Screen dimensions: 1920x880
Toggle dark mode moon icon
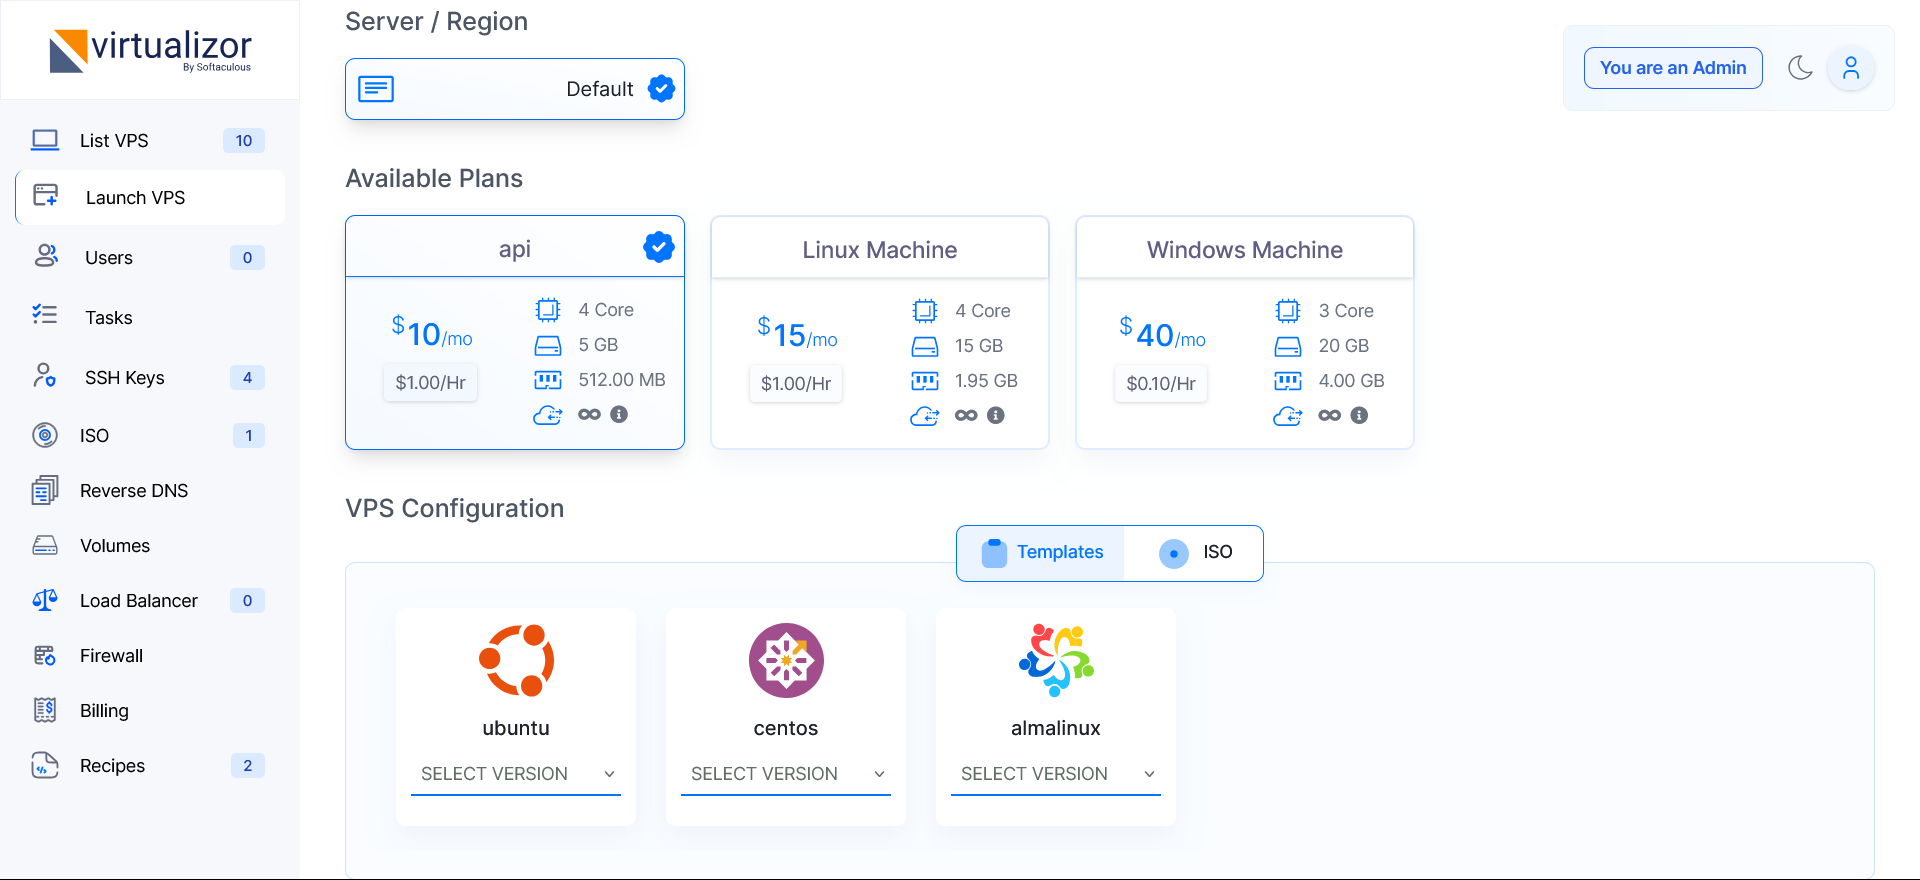point(1800,68)
